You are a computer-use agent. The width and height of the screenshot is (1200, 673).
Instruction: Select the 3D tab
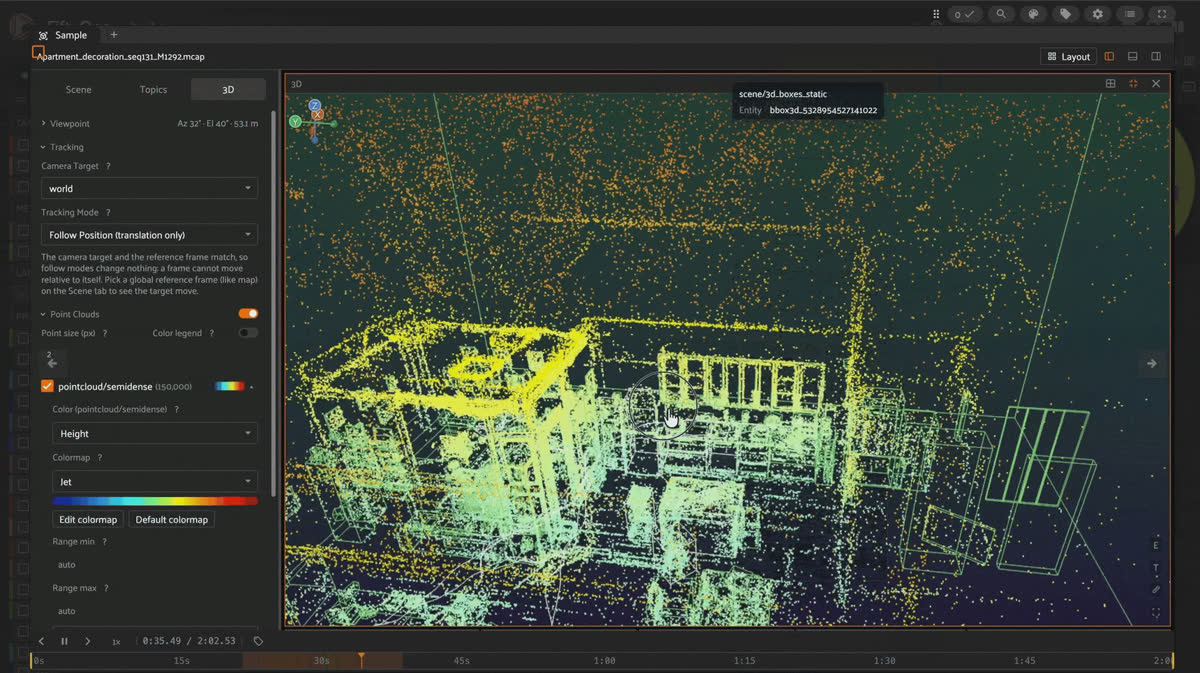228,90
